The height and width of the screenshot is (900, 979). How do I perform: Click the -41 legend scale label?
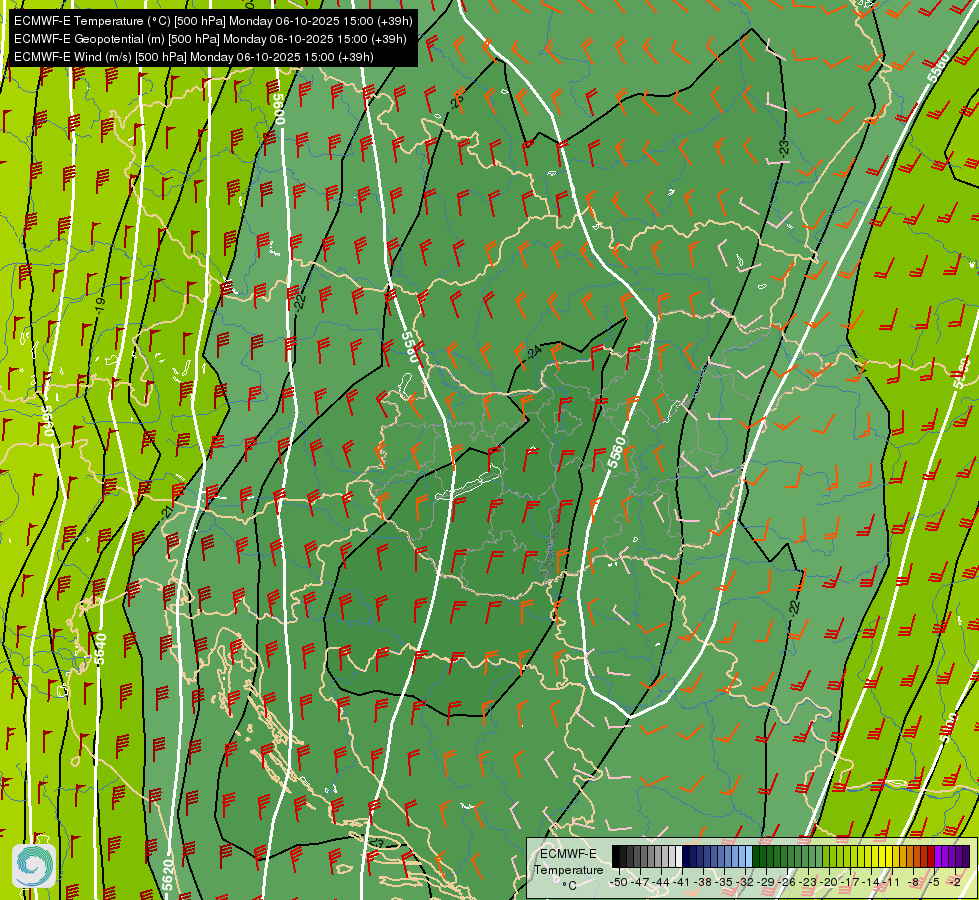(x=682, y=882)
